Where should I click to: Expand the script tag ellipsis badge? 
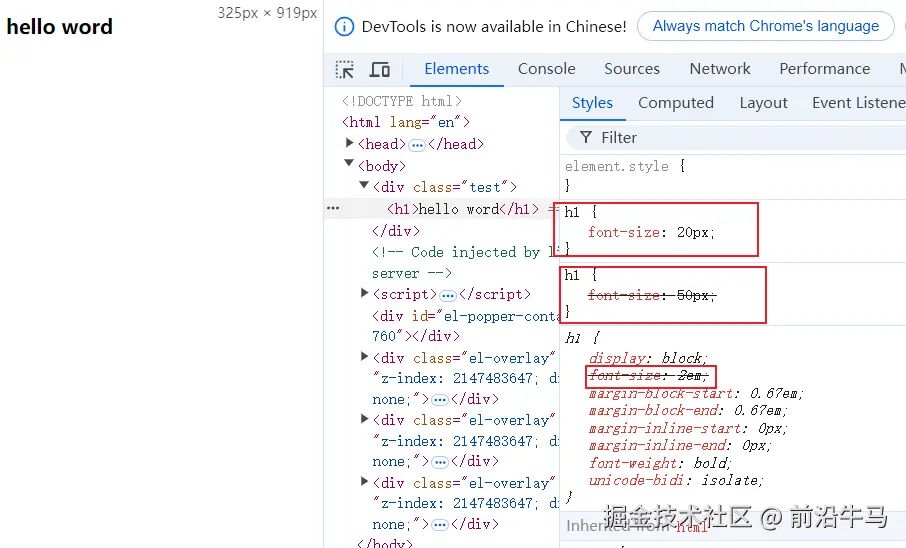pyautogui.click(x=448, y=295)
